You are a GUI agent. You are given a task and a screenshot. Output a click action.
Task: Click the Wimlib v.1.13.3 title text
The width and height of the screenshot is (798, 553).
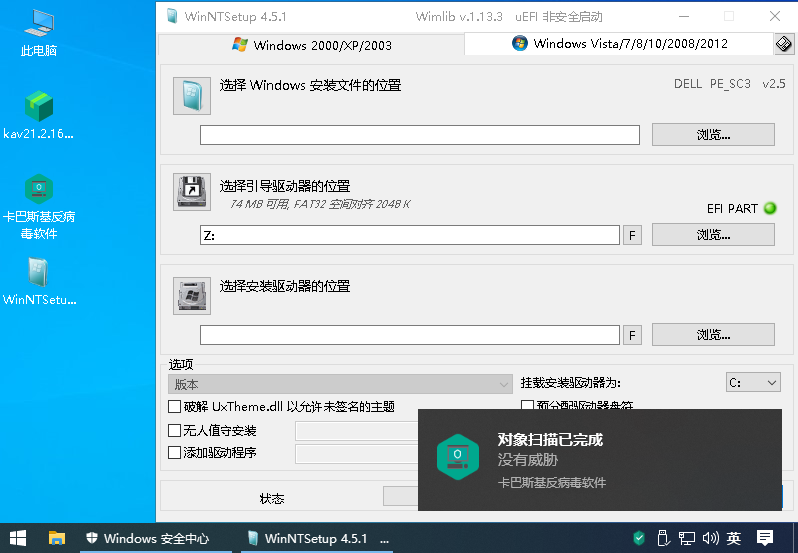pos(459,16)
